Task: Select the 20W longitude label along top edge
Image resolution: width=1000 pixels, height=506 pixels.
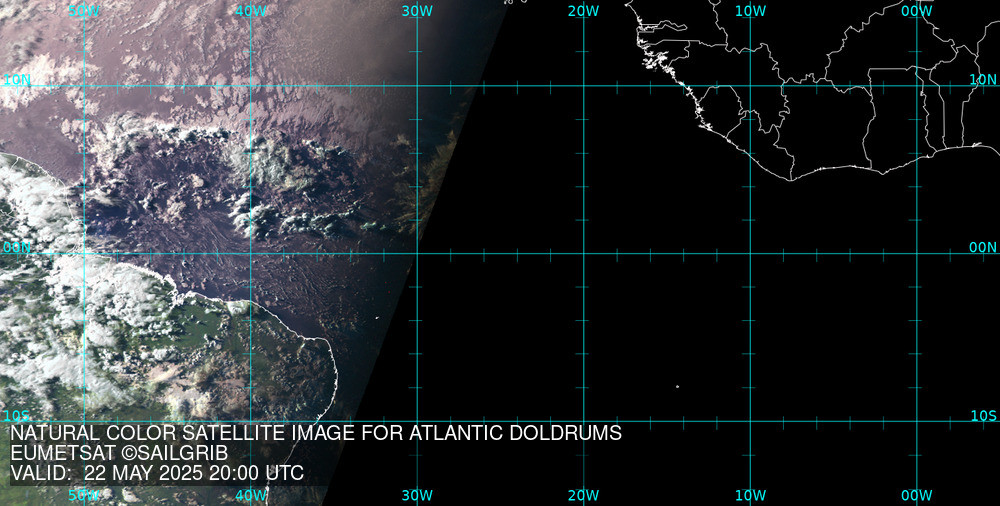Action: tap(584, 11)
